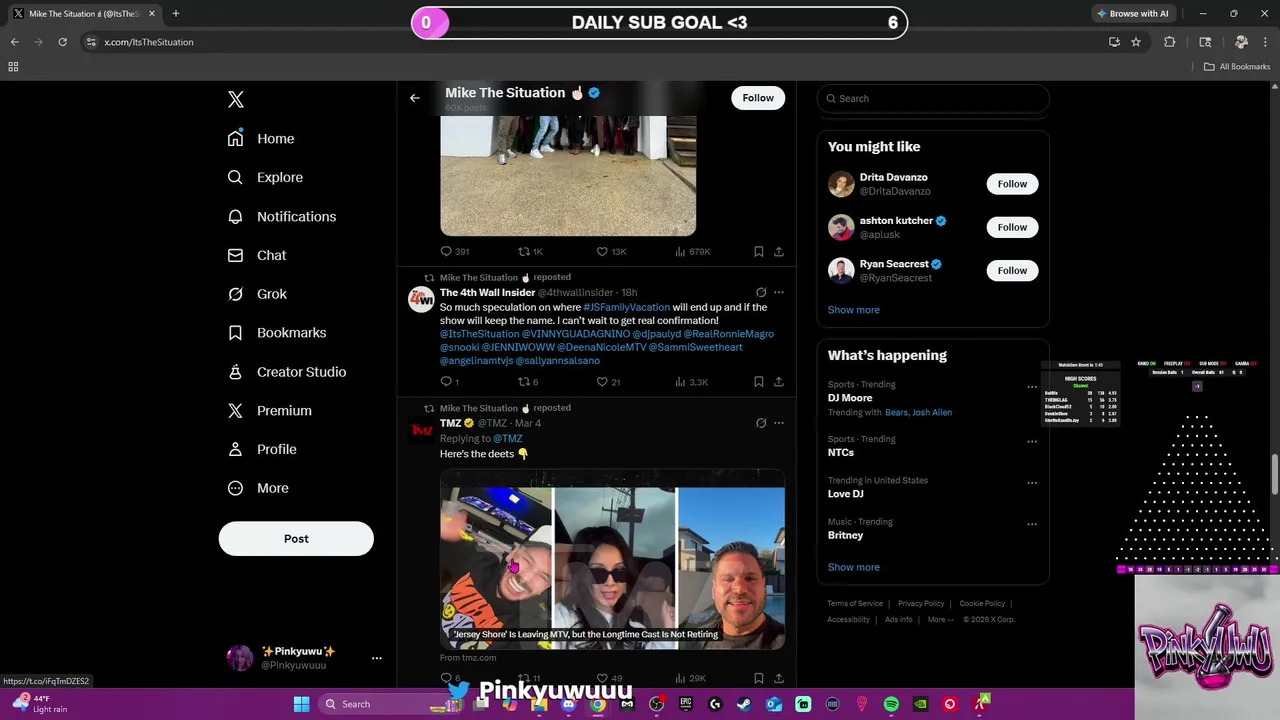The width and height of the screenshot is (1280, 720).
Task: Open Grok in the sidebar
Action: 257,294
